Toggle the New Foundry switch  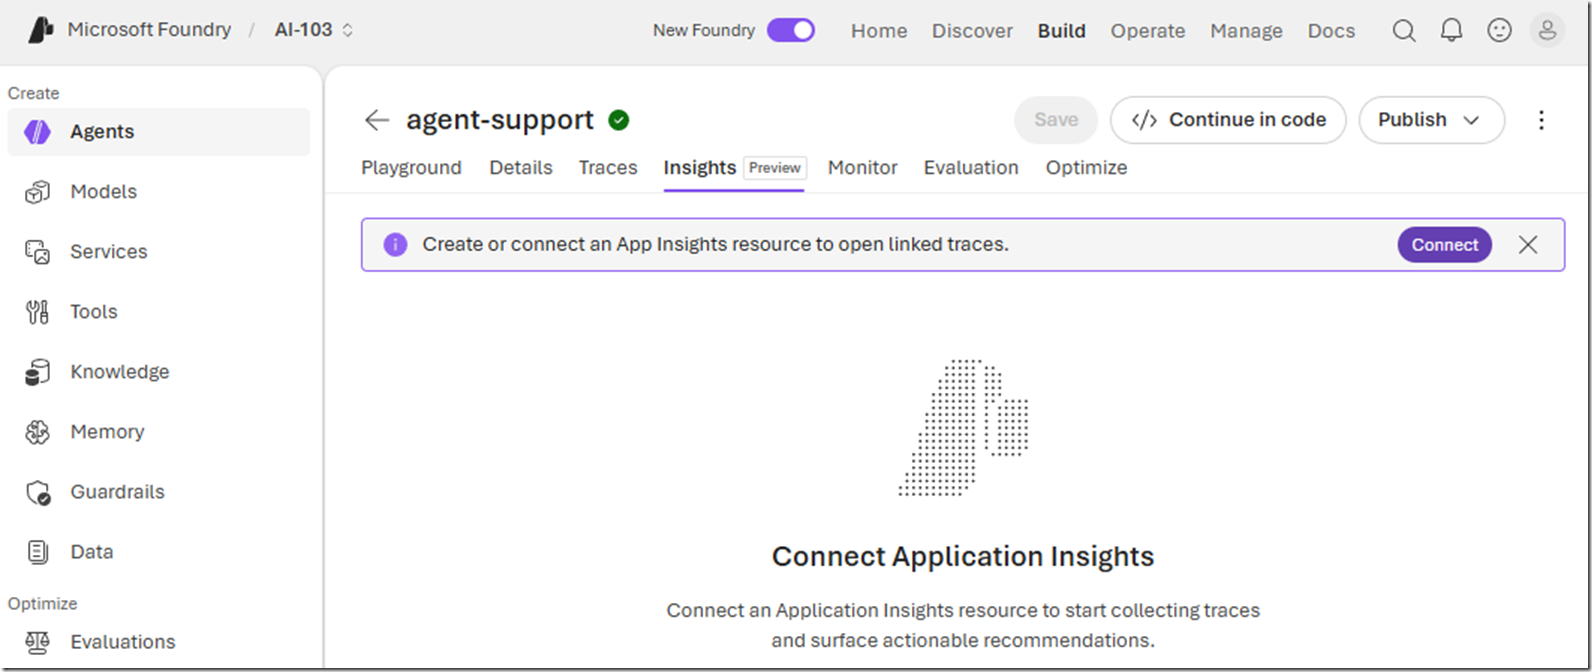[791, 30]
